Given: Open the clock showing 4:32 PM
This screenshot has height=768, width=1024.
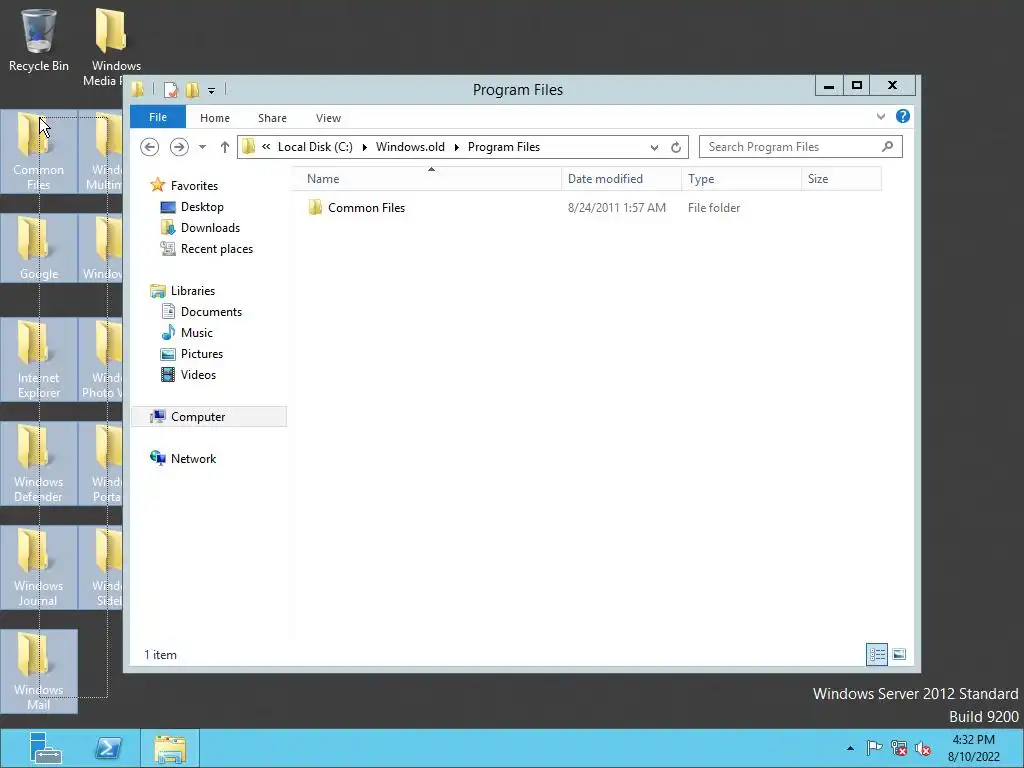Looking at the screenshot, I should coord(973,748).
